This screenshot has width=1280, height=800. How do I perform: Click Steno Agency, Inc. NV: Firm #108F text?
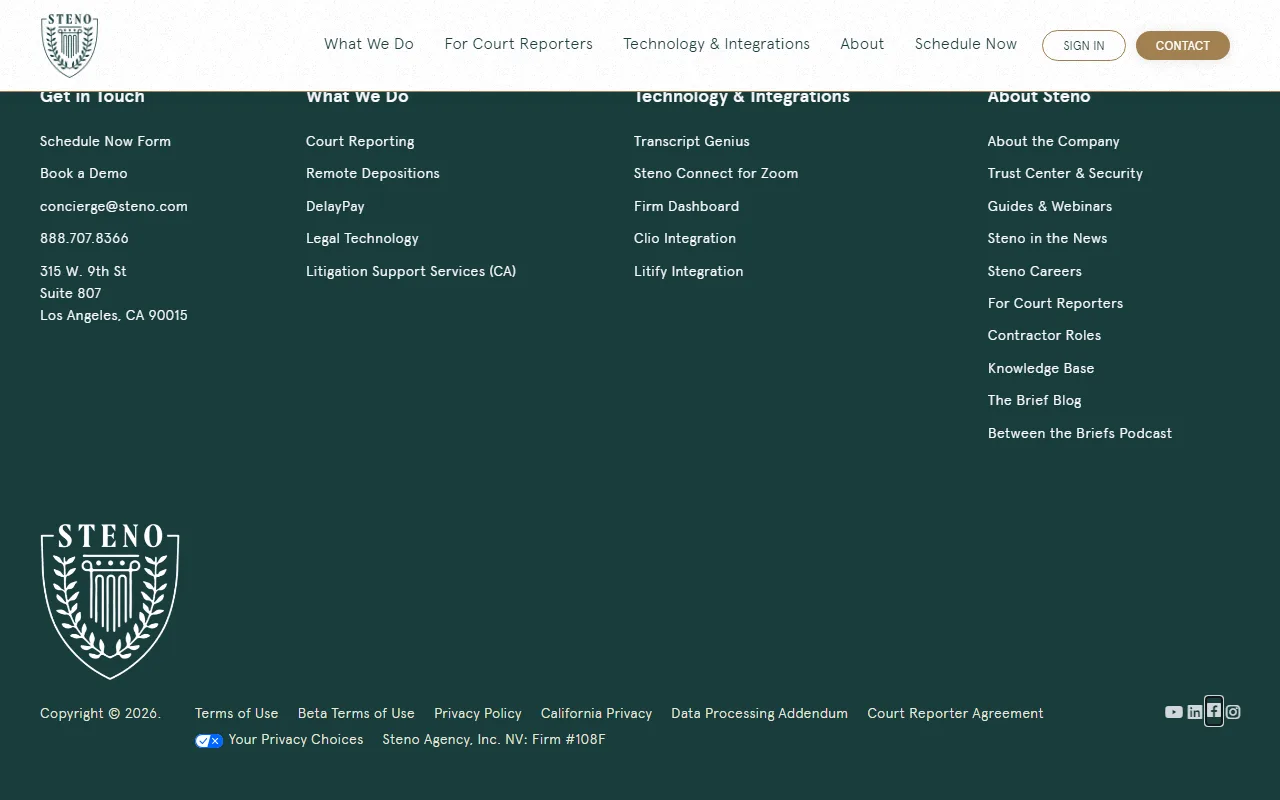point(494,739)
